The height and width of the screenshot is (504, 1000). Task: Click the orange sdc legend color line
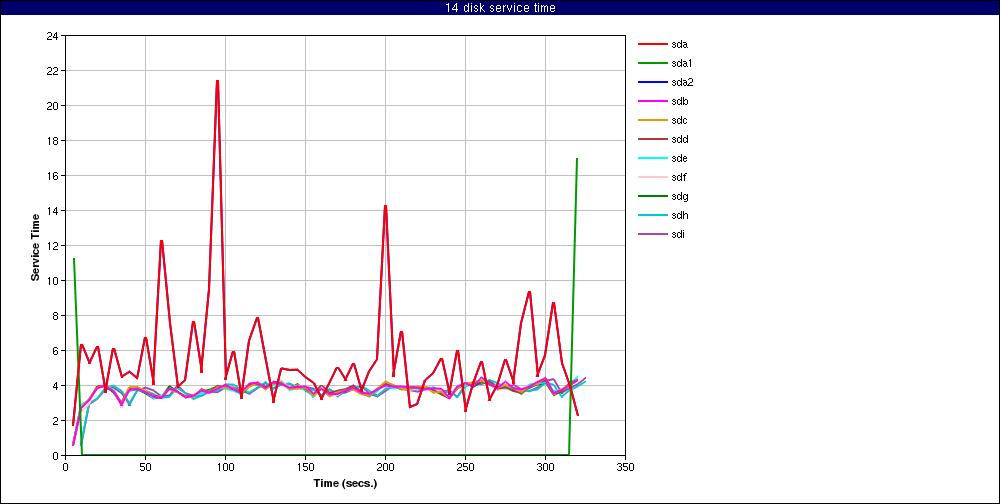pyautogui.click(x=652, y=121)
